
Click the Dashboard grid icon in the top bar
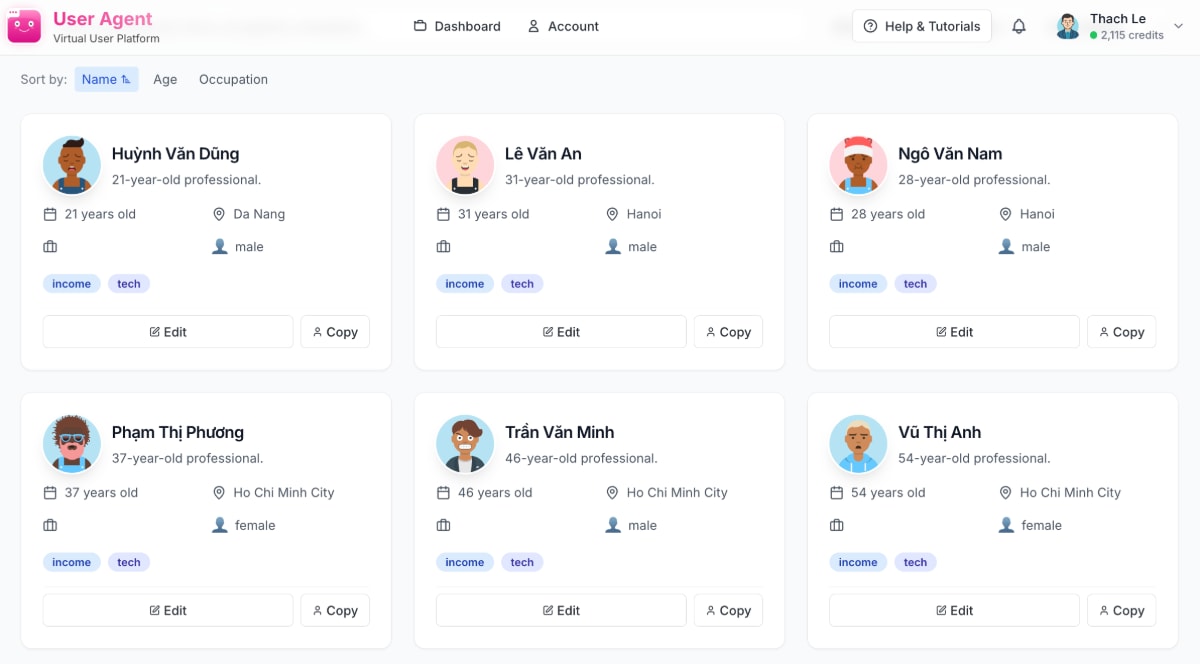tap(420, 26)
